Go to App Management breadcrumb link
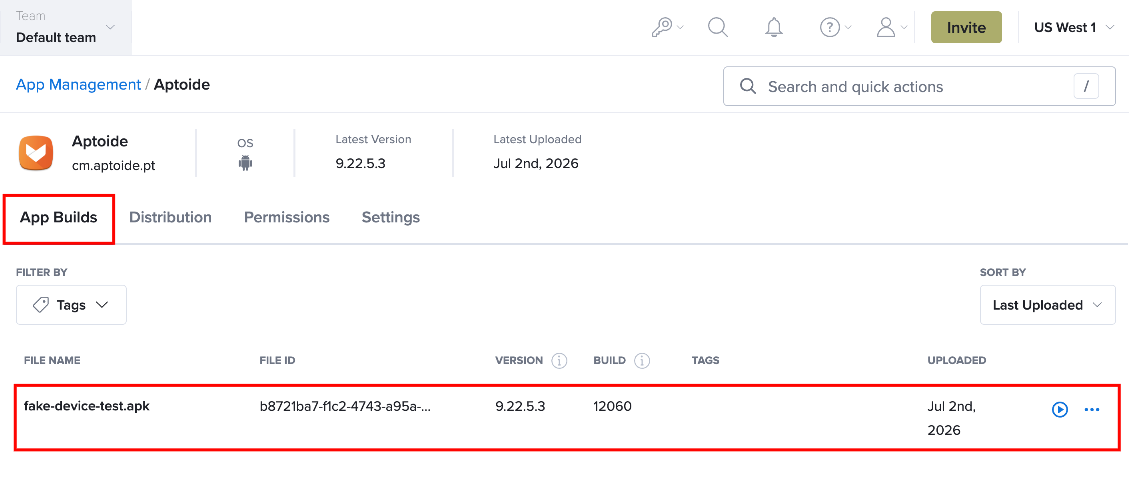This screenshot has height=486, width=1129. [x=78, y=84]
